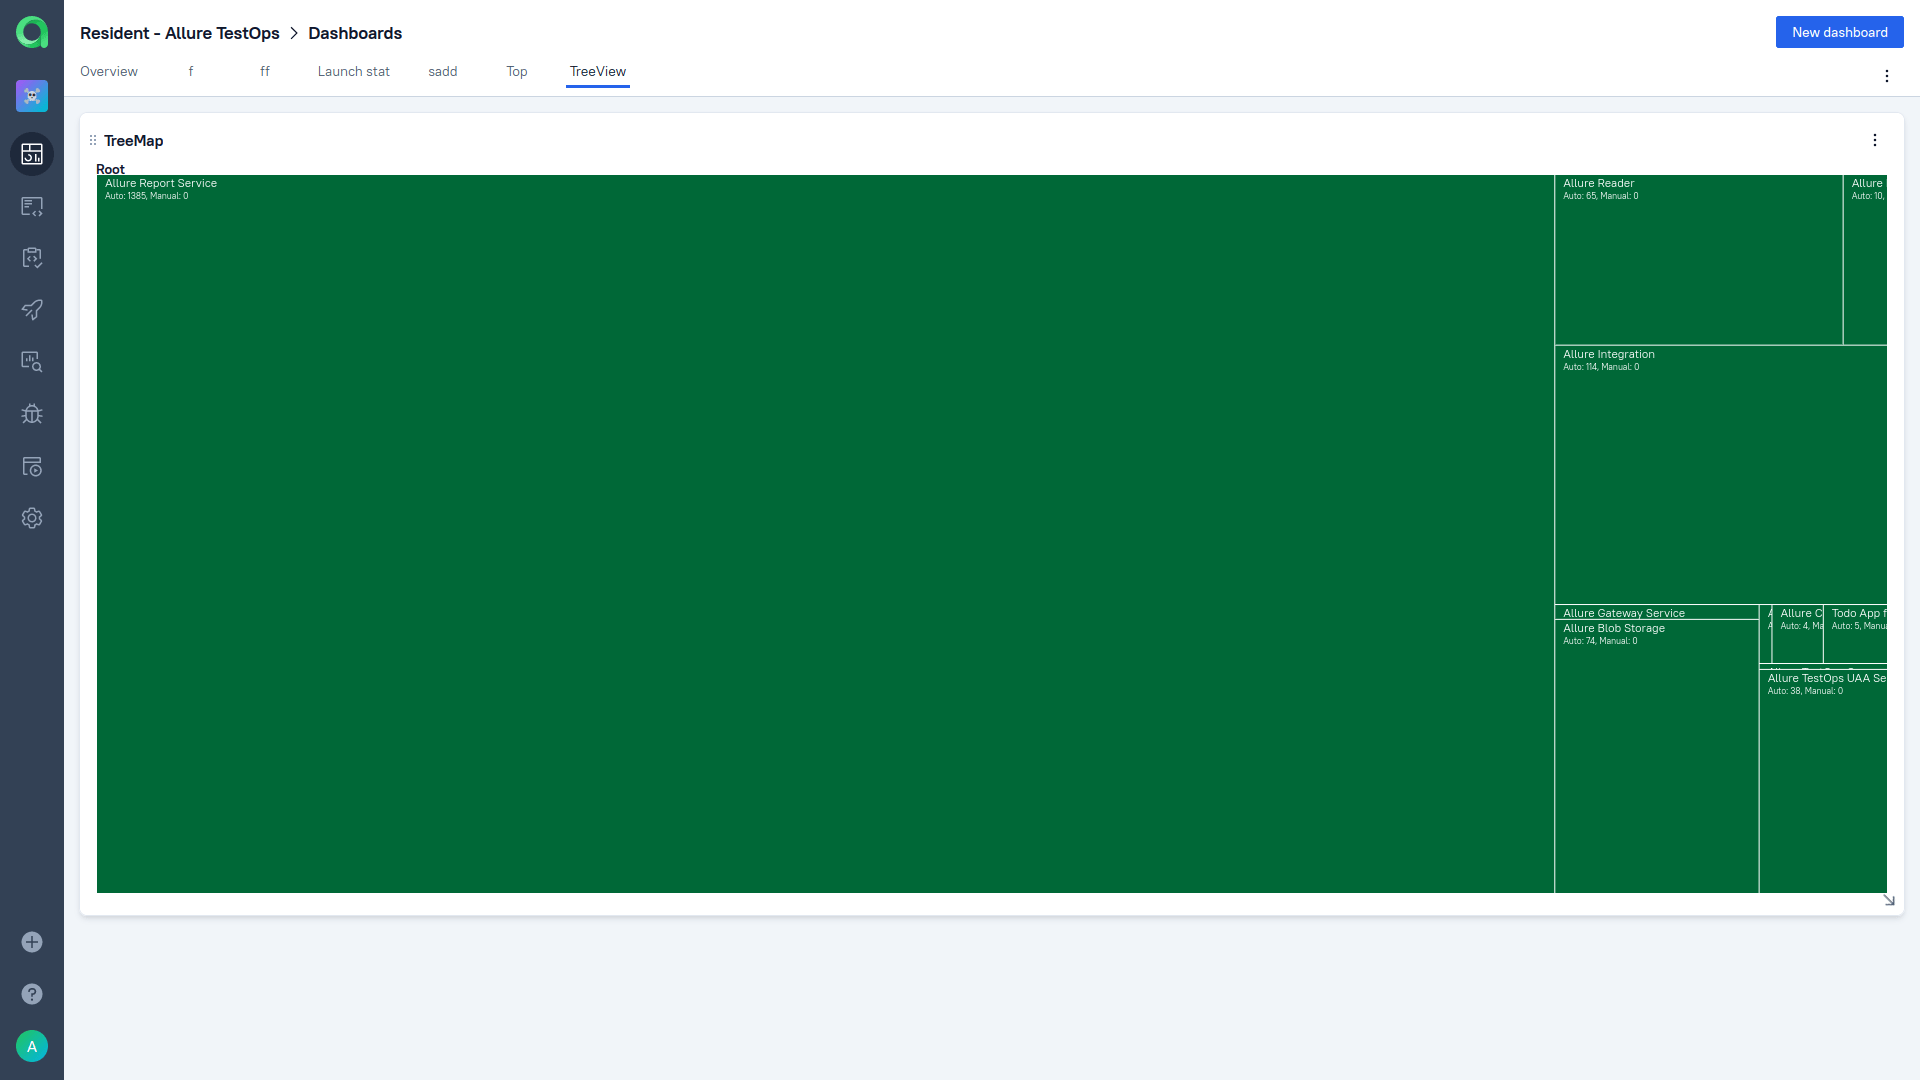Toggle the TreeView widget drag handle

click(x=92, y=141)
